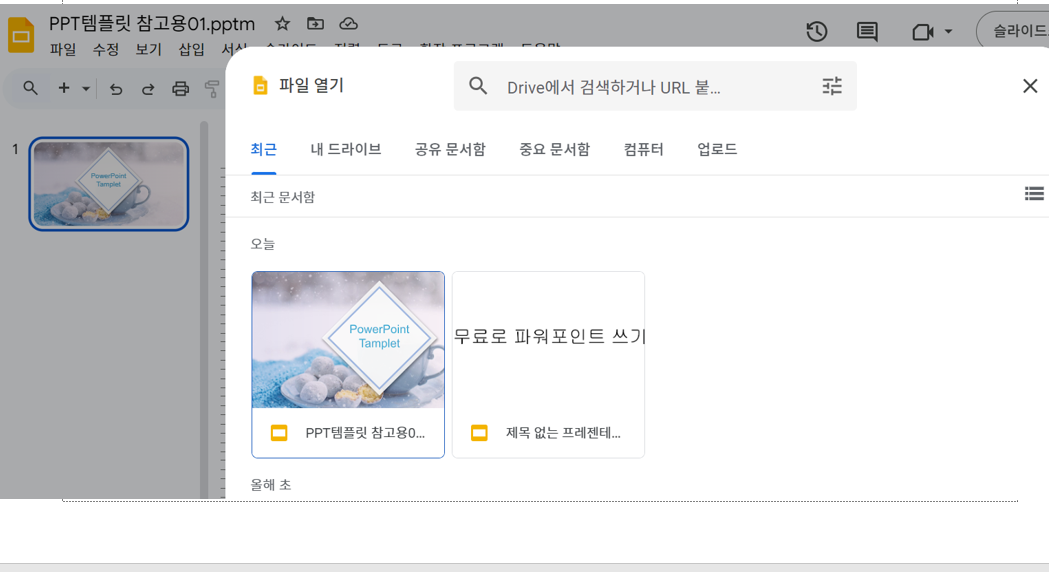The height and width of the screenshot is (572, 1049).
Task: Click the print icon
Action: tap(180, 88)
